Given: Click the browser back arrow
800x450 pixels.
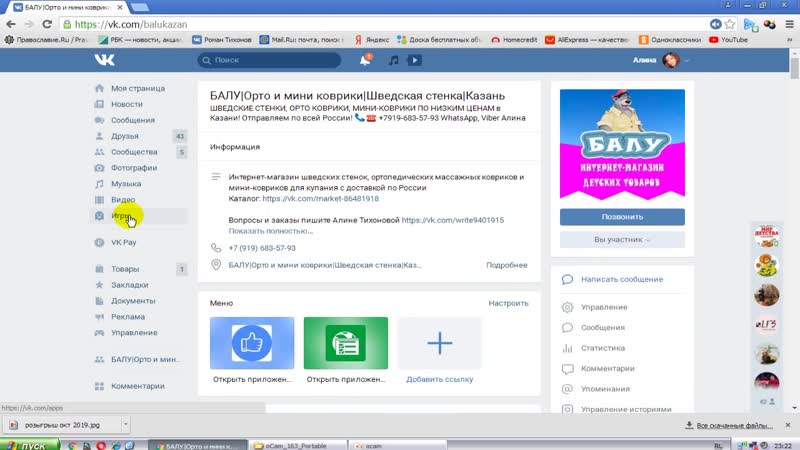Looking at the screenshot, I should [11, 24].
